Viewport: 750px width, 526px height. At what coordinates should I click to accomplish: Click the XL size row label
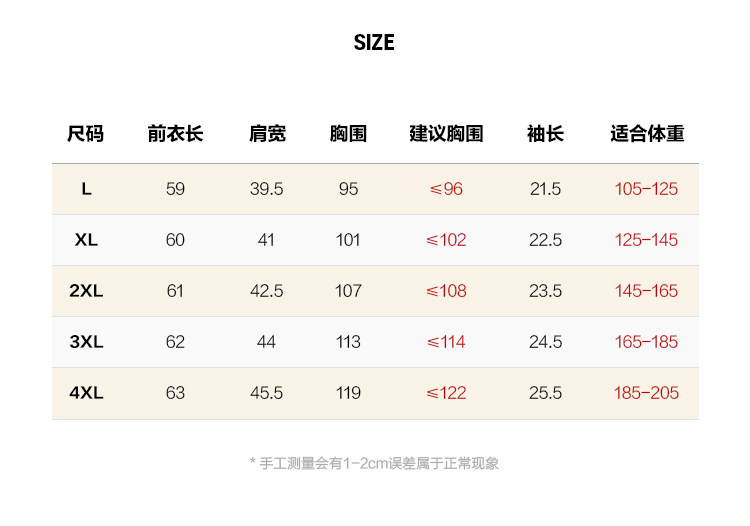86,240
